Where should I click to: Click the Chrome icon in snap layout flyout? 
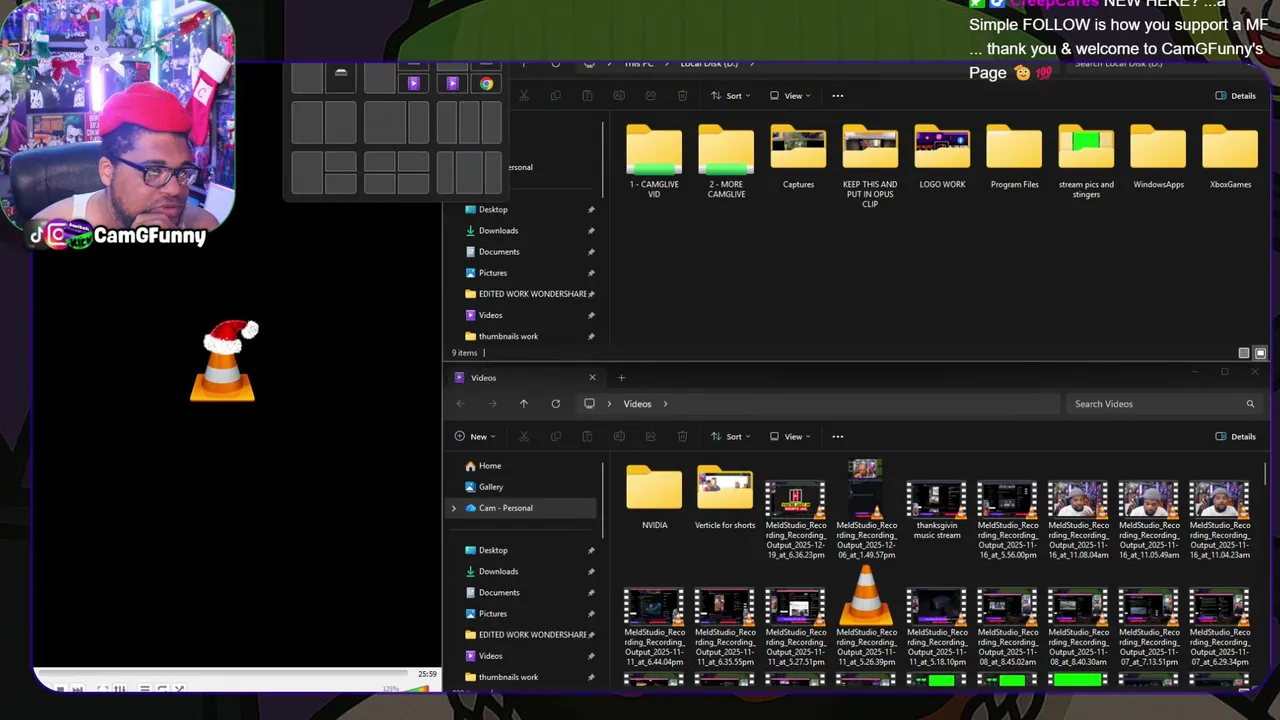[486, 84]
